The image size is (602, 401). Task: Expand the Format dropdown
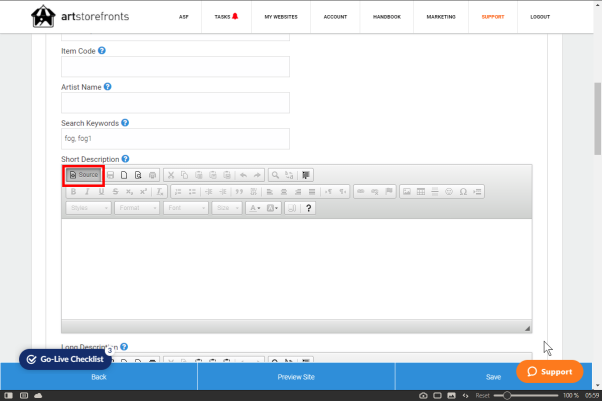coord(137,208)
